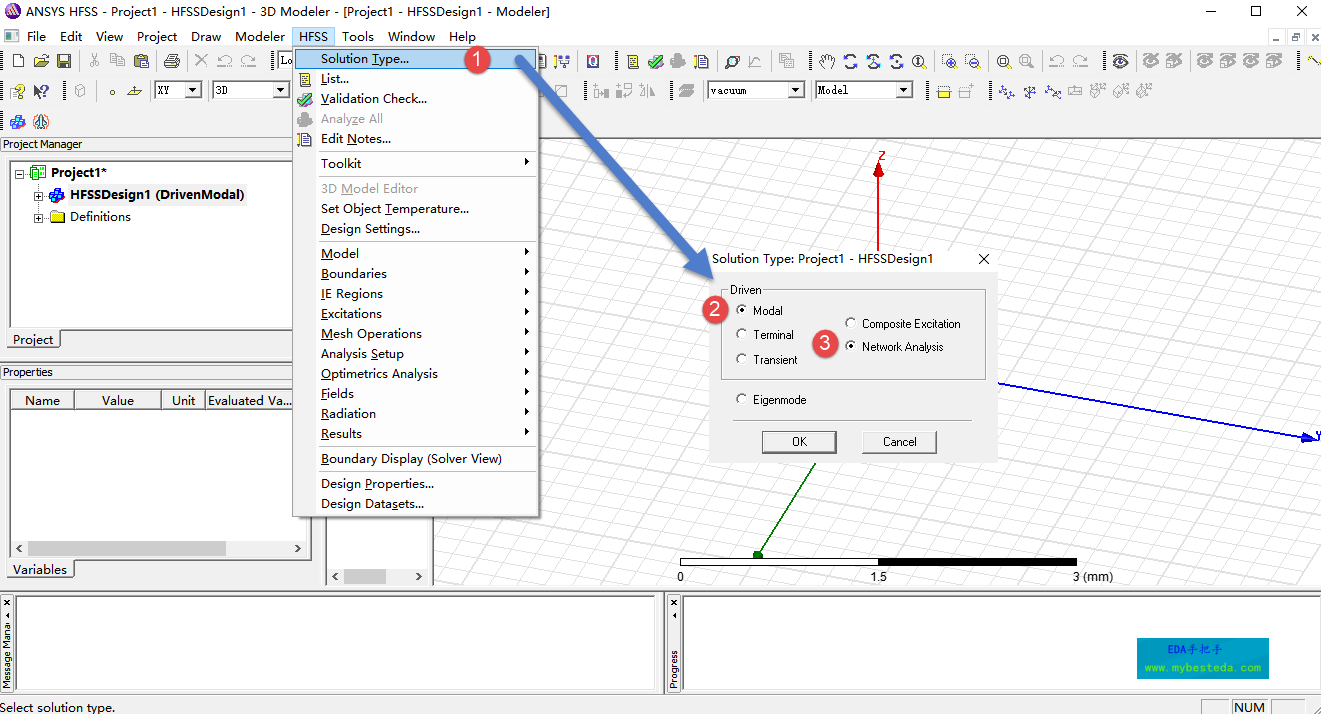
Task: Click the What's This help cursor icon
Action: click(41, 91)
